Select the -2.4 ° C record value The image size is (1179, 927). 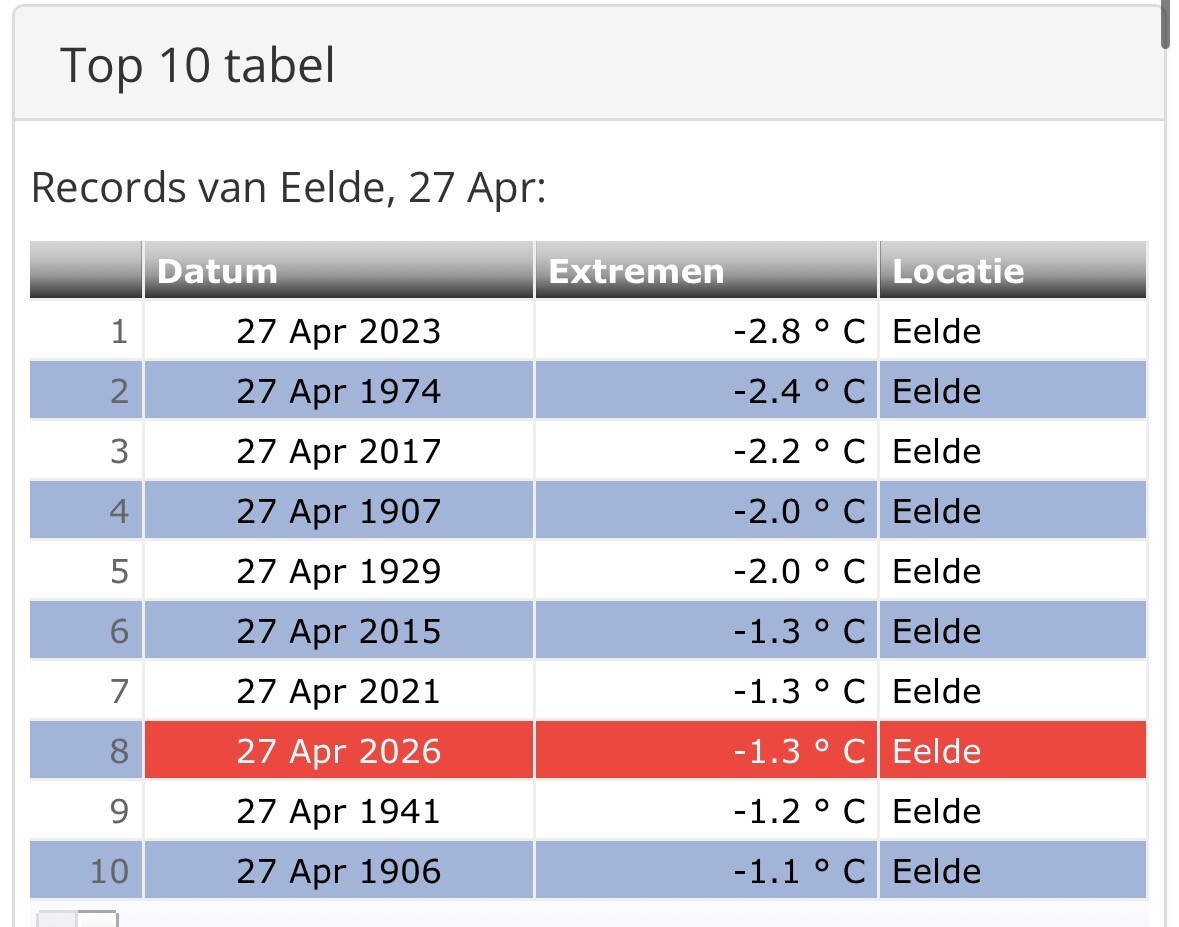[799, 391]
